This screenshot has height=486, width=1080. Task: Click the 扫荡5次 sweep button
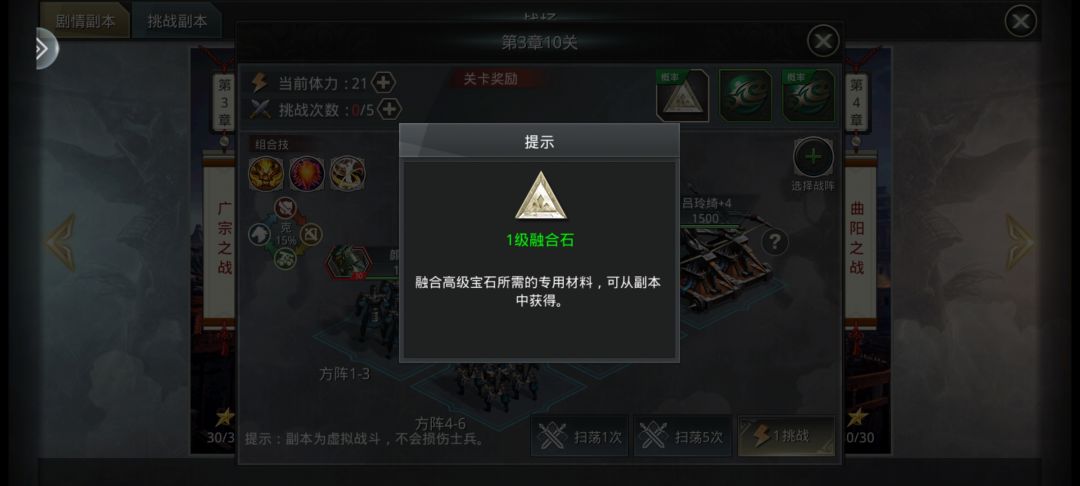[x=682, y=436]
